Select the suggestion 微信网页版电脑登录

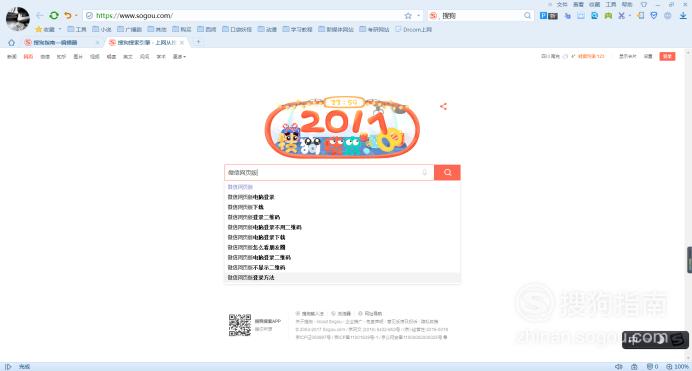click(342, 197)
